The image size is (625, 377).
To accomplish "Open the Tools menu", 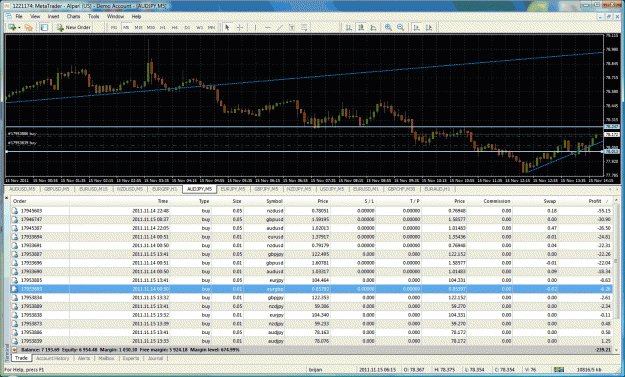I will pos(94,16).
